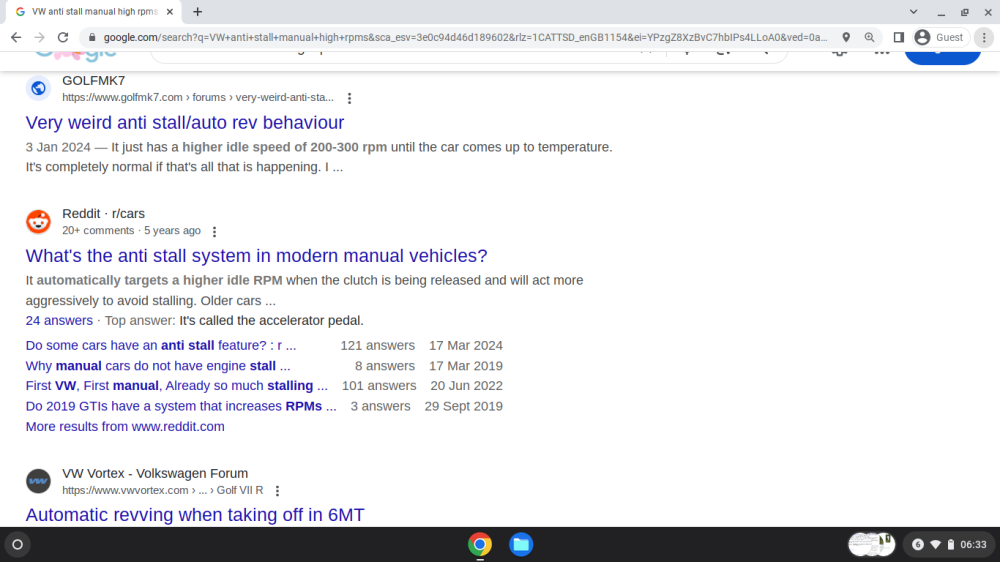Viewport: 1000px width, 562px height.
Task: Click the 06:33 clock in status tray
Action: click(x=973, y=545)
